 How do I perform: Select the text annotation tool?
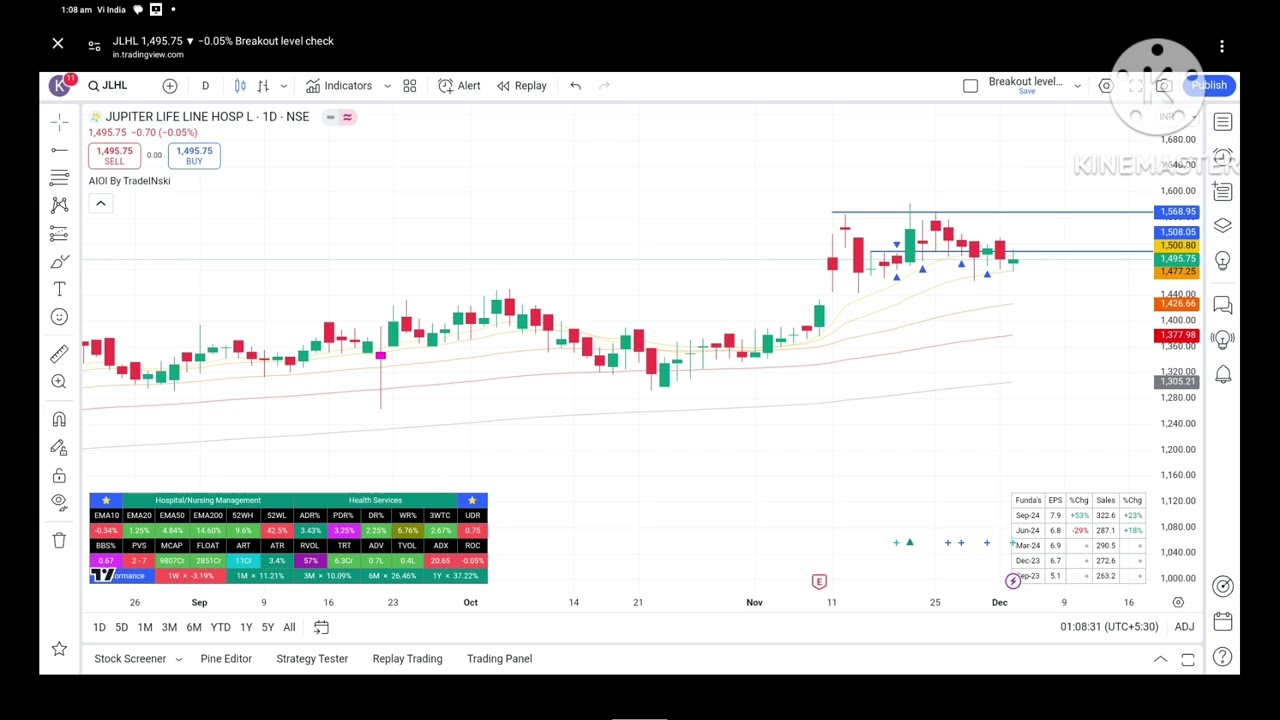coord(59,289)
